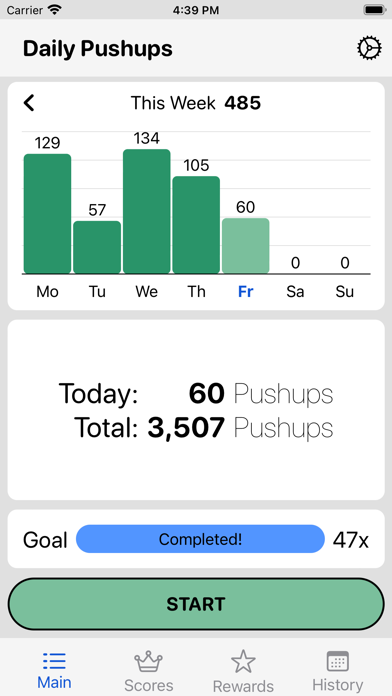Tap the Total 3,507 Pushups text
The height and width of the screenshot is (696, 392).
point(203,428)
